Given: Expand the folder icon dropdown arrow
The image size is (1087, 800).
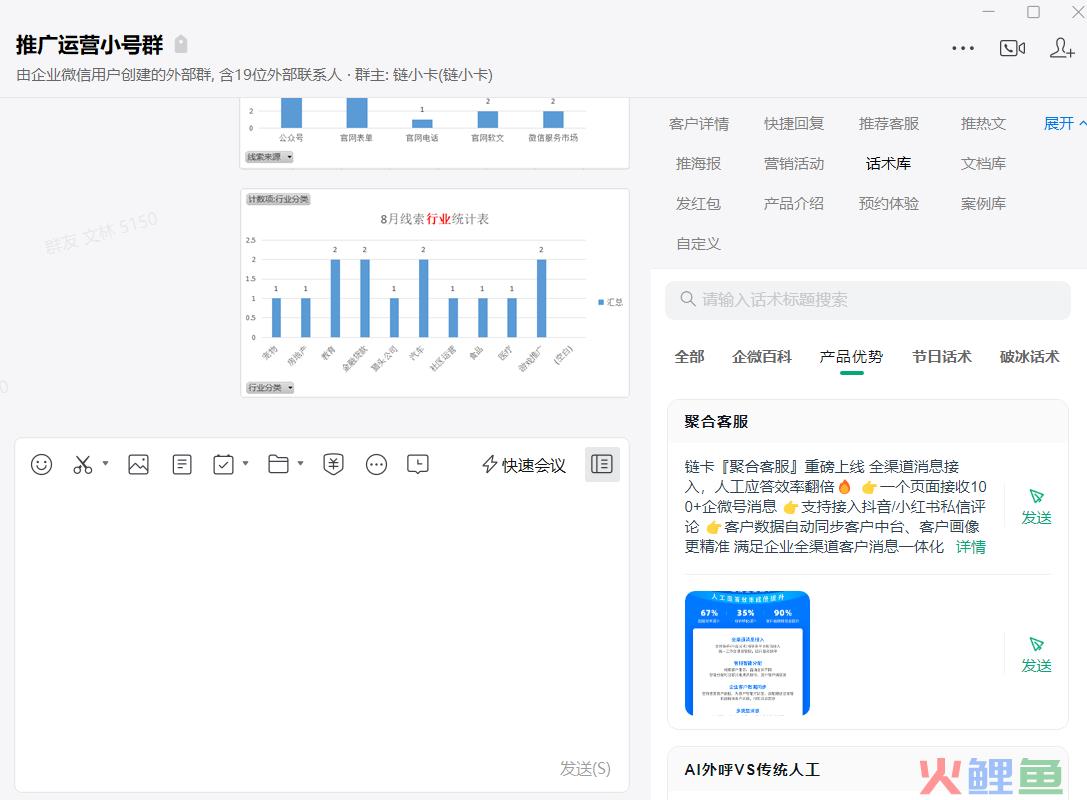Looking at the screenshot, I should tap(300, 463).
